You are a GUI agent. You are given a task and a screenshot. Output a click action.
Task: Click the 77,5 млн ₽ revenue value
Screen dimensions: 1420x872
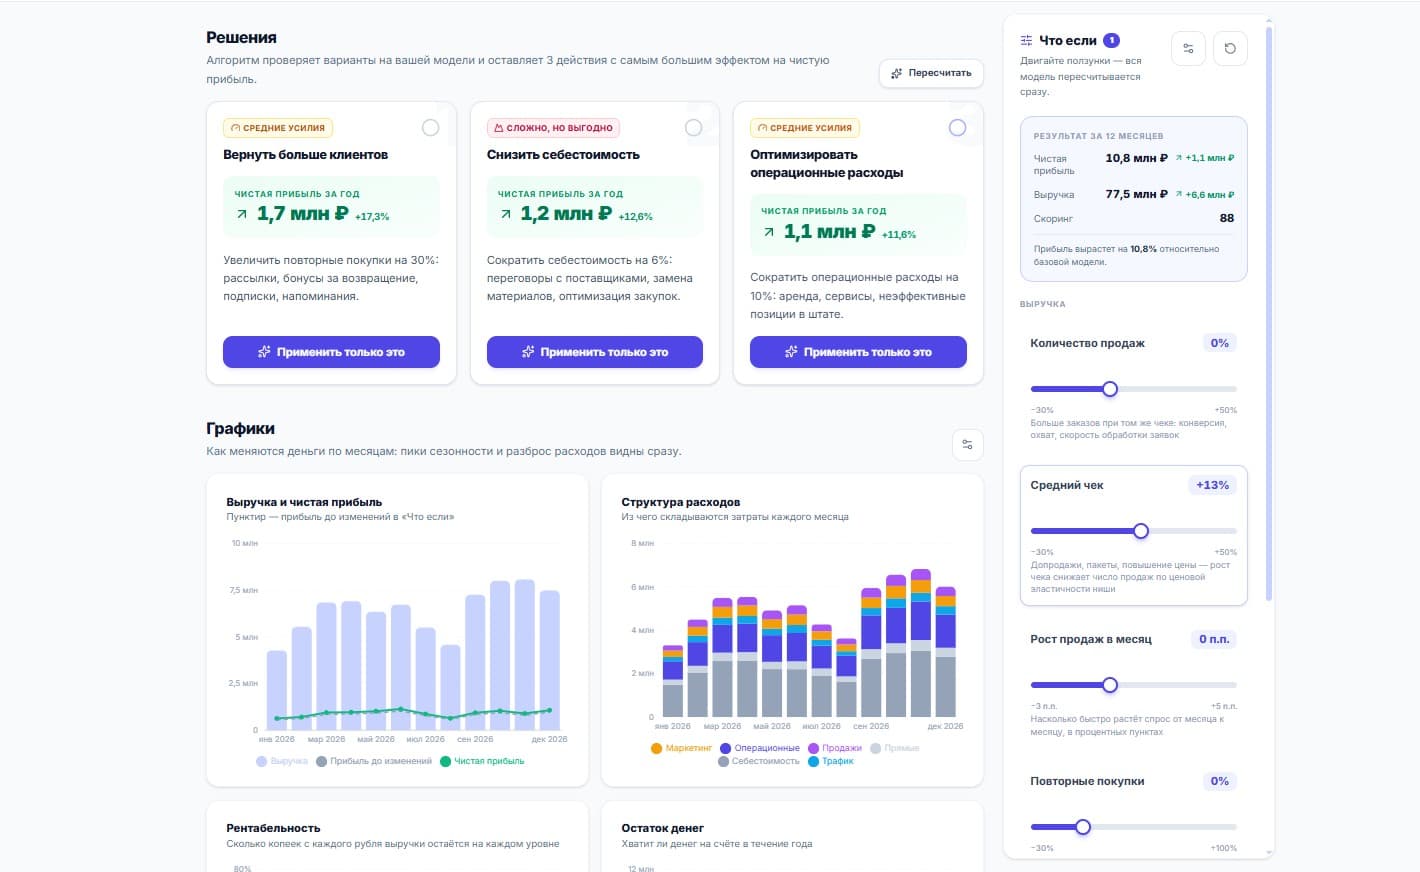[1137, 194]
